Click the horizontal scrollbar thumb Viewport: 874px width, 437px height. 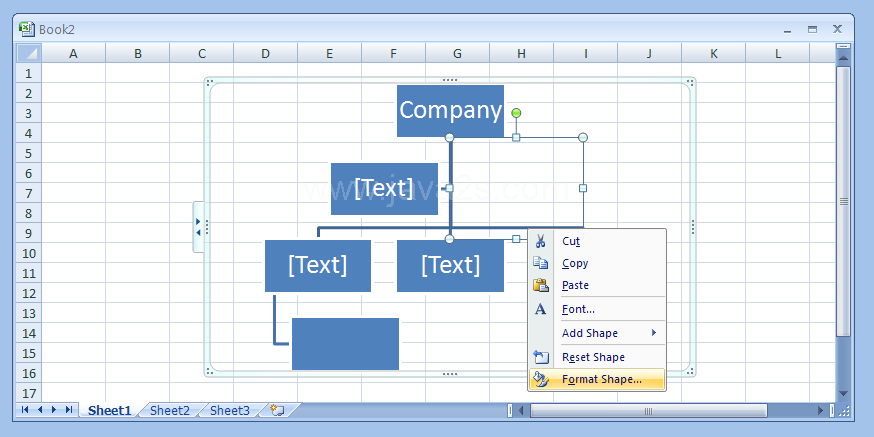pyautogui.click(x=648, y=411)
